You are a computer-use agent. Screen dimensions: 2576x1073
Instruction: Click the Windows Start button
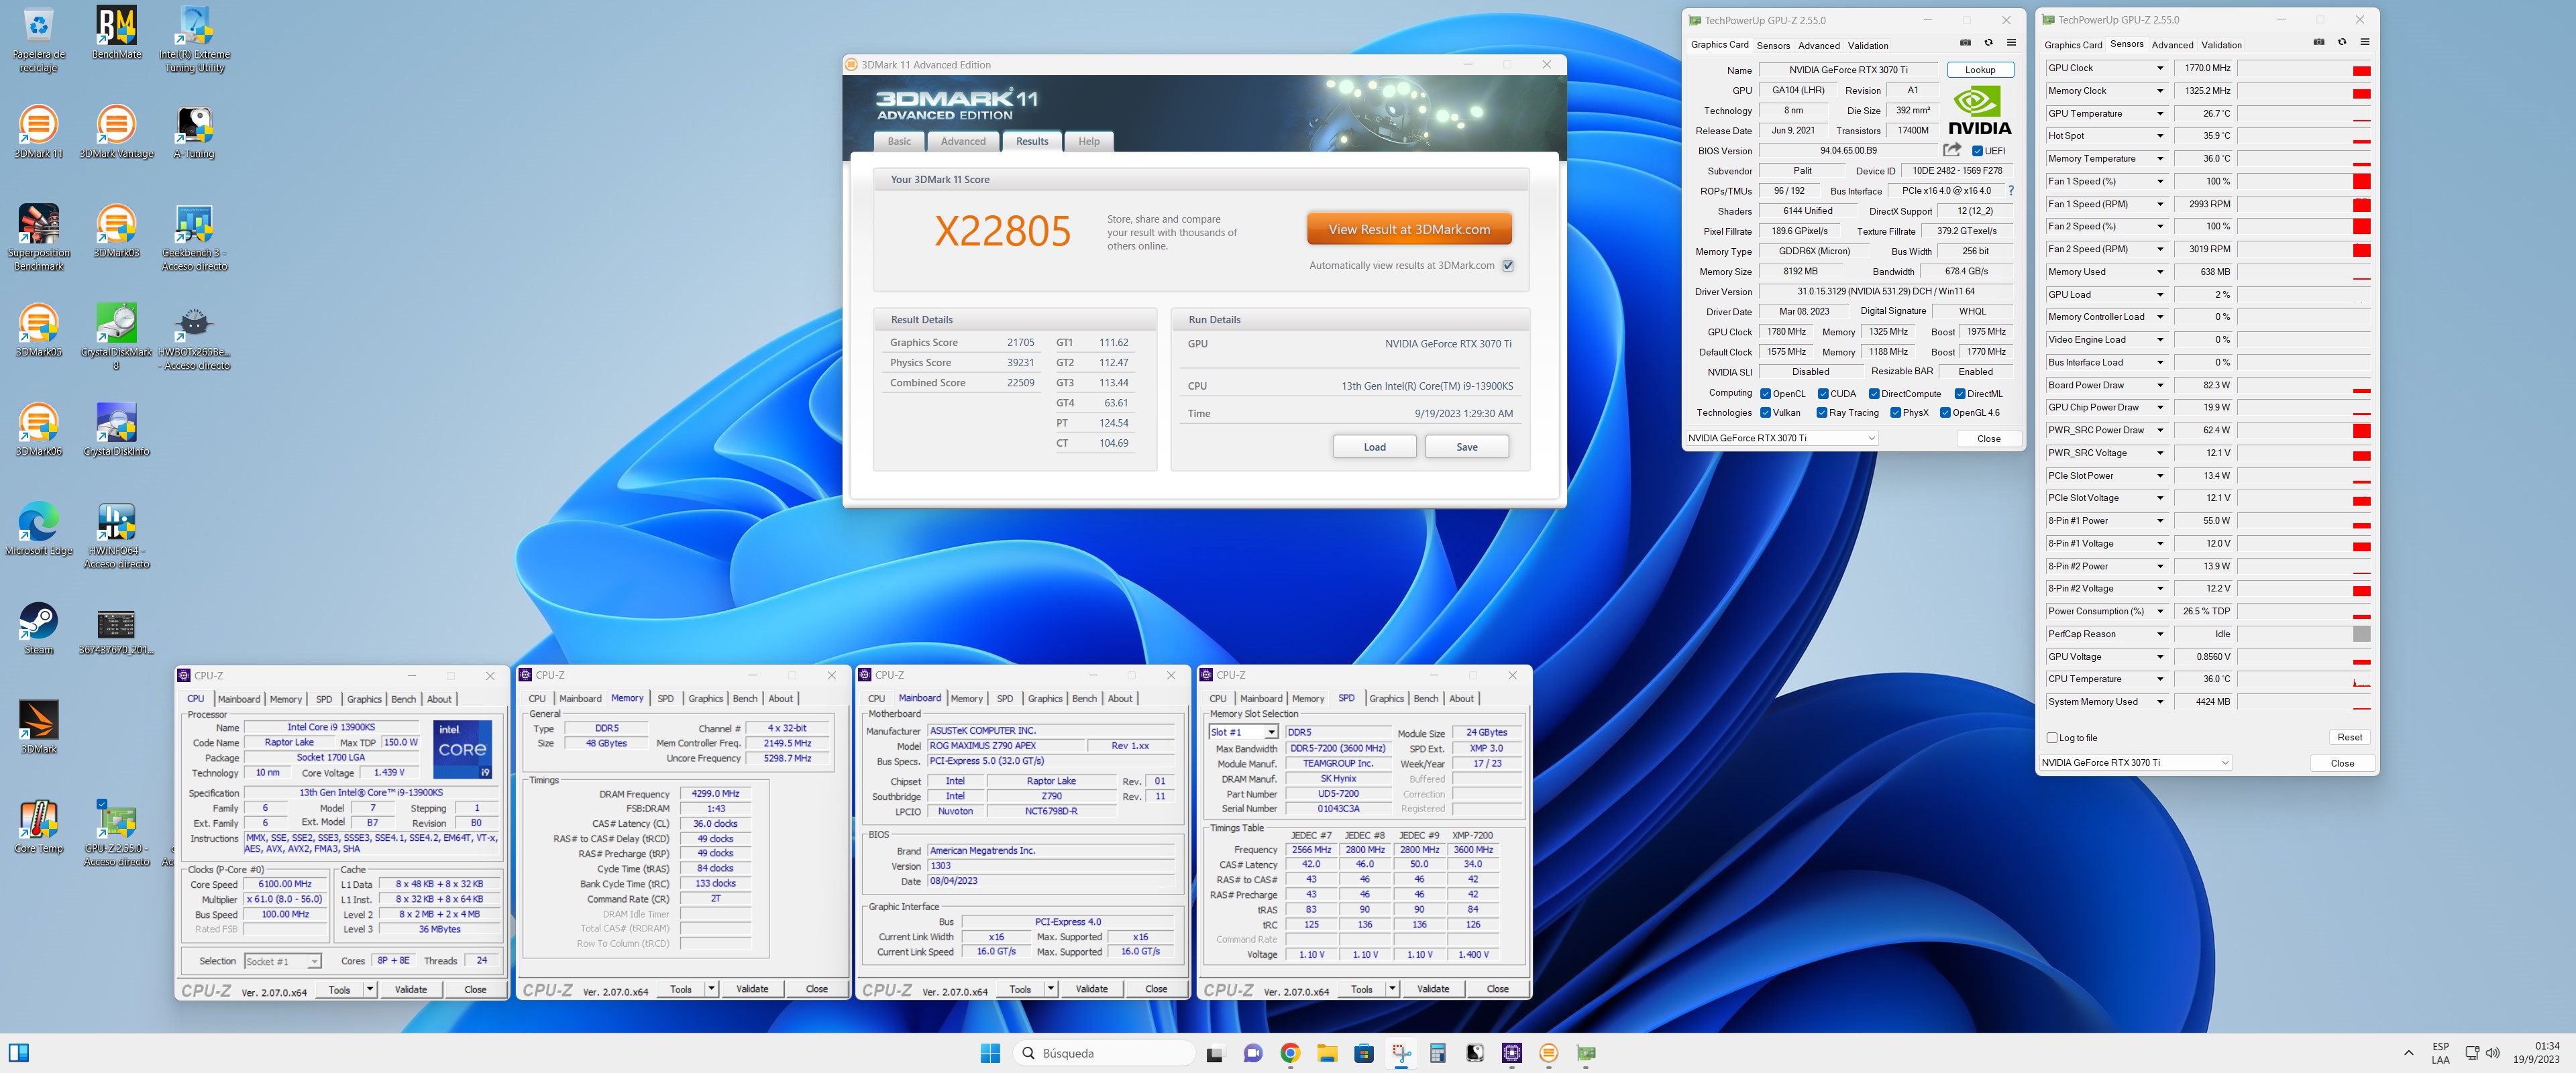990,1053
